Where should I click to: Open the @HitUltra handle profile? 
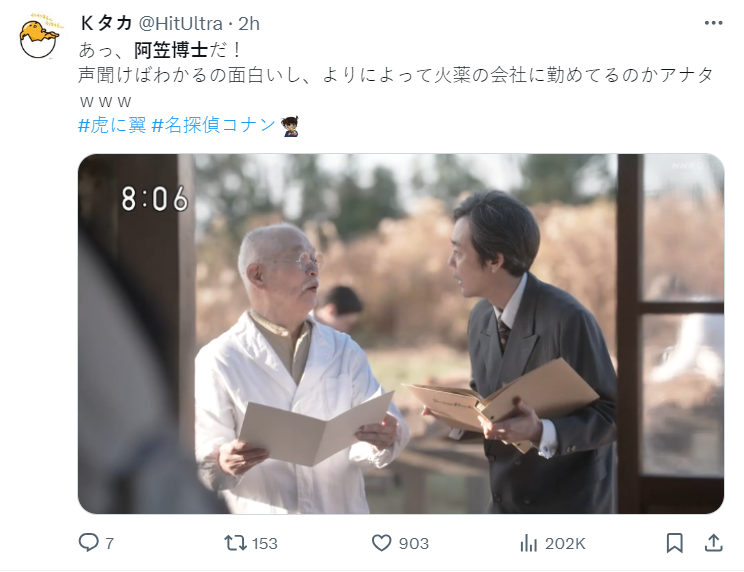coord(180,23)
